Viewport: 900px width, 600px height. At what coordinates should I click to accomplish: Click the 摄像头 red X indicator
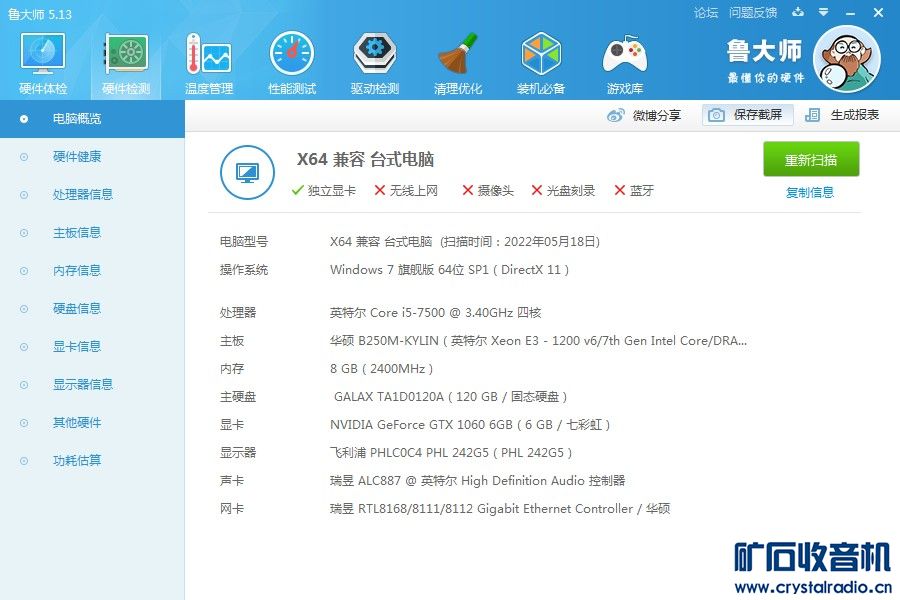tap(468, 191)
